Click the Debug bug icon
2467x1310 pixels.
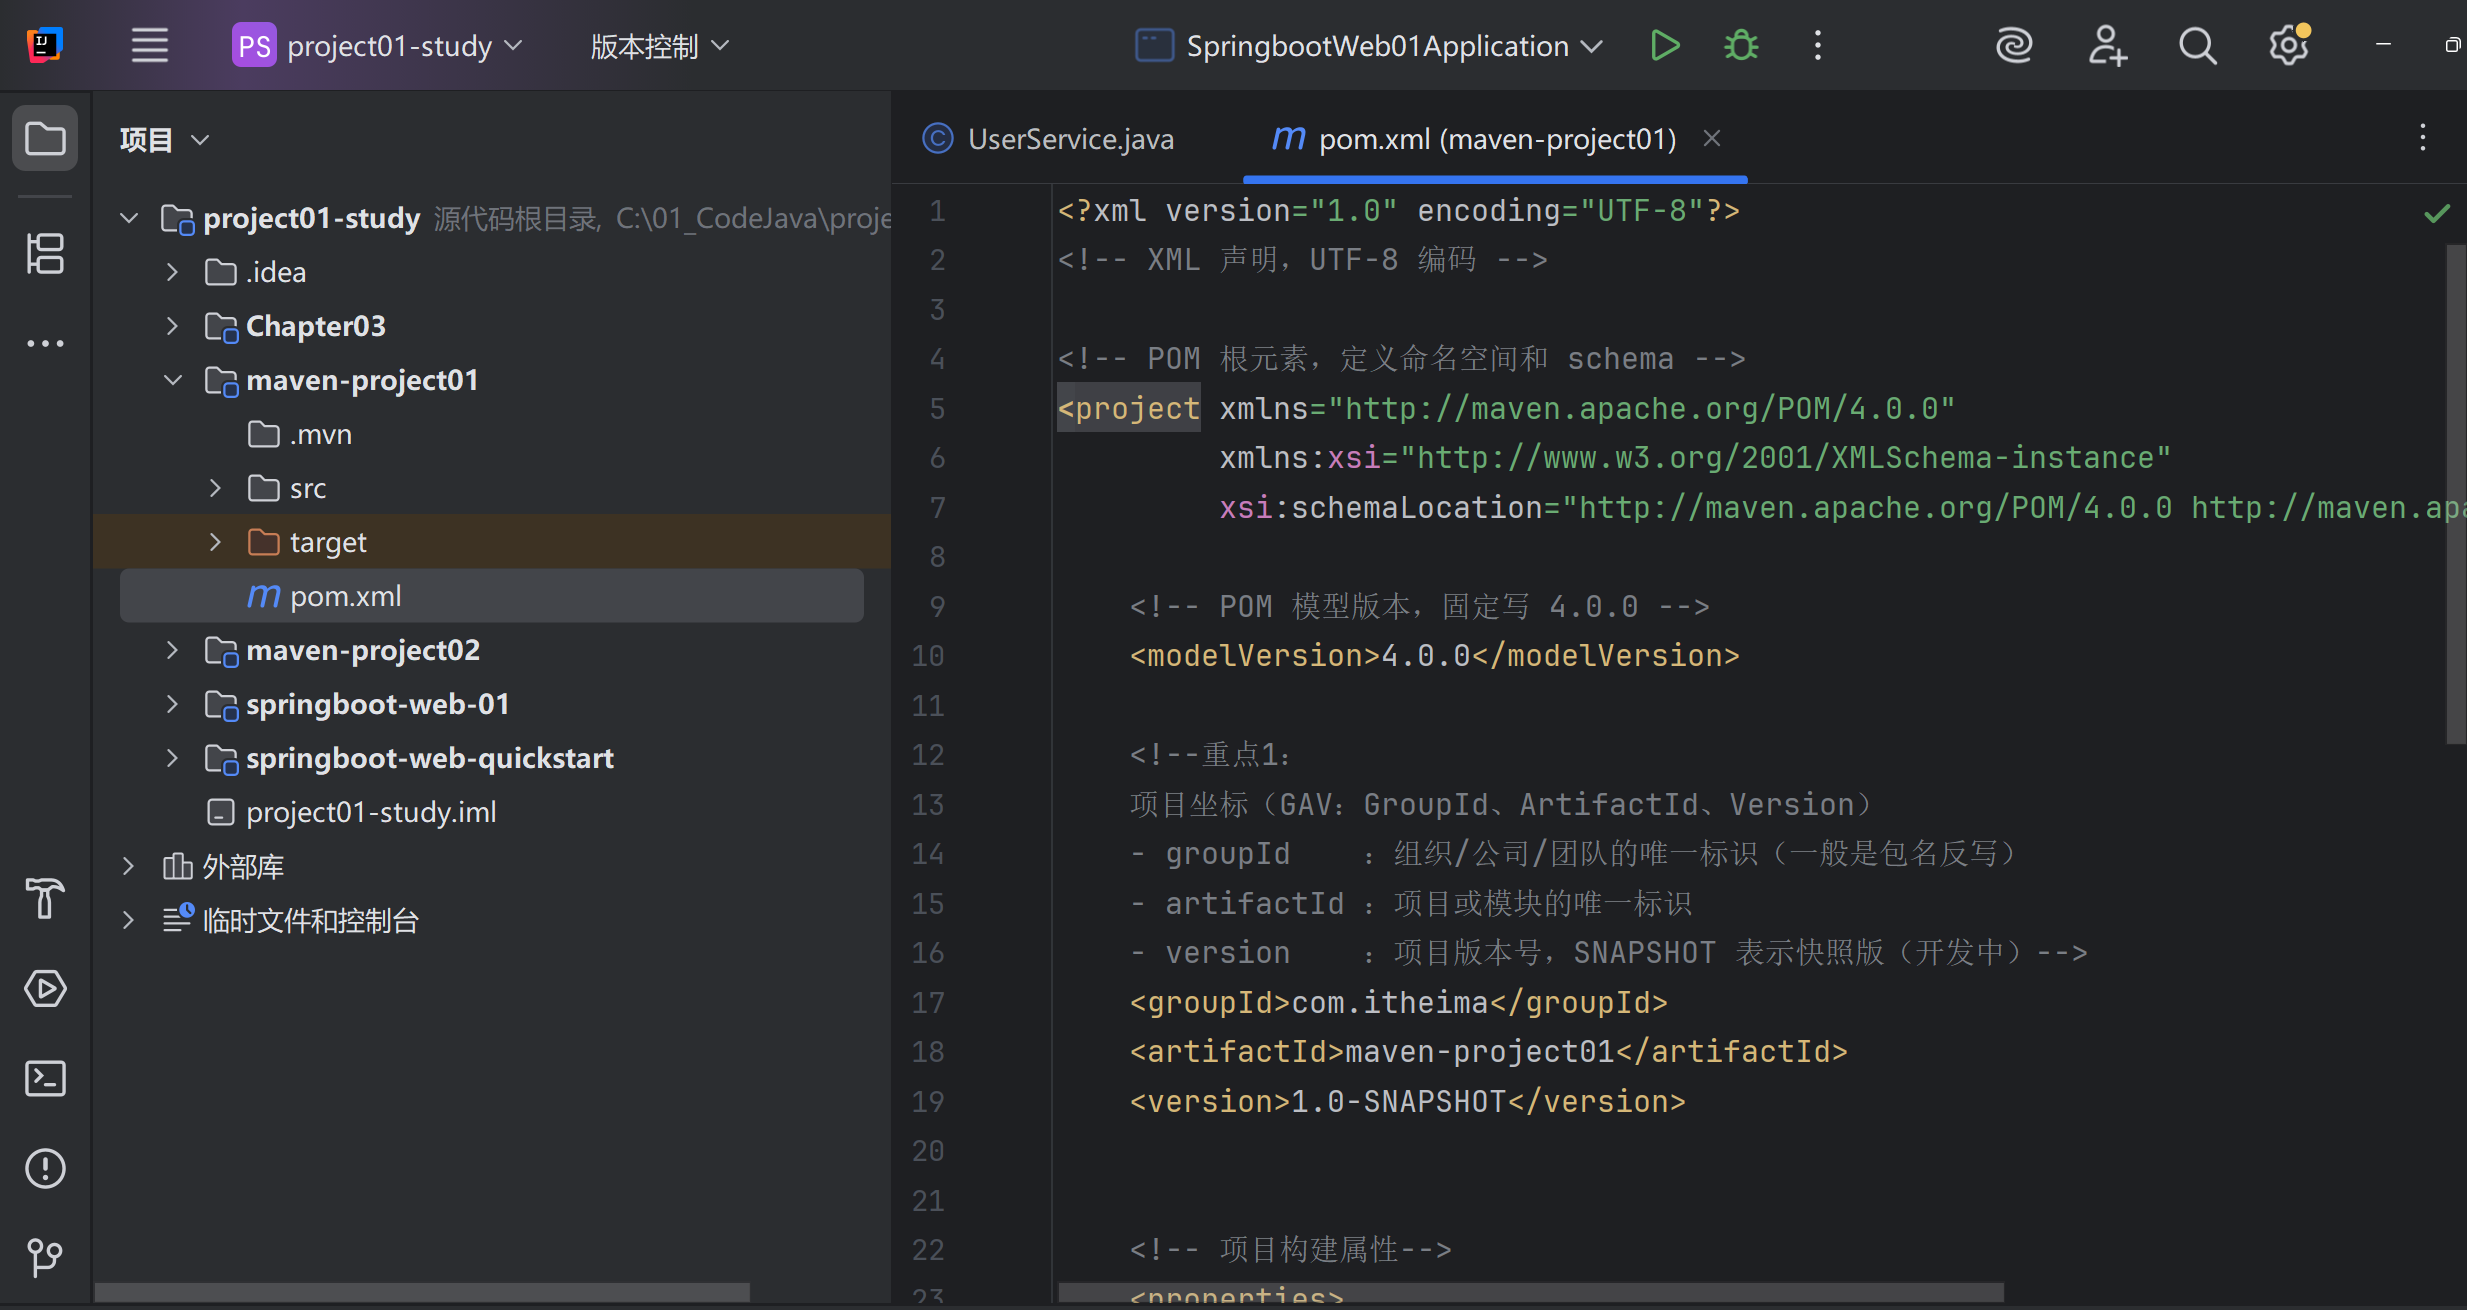[x=1741, y=46]
